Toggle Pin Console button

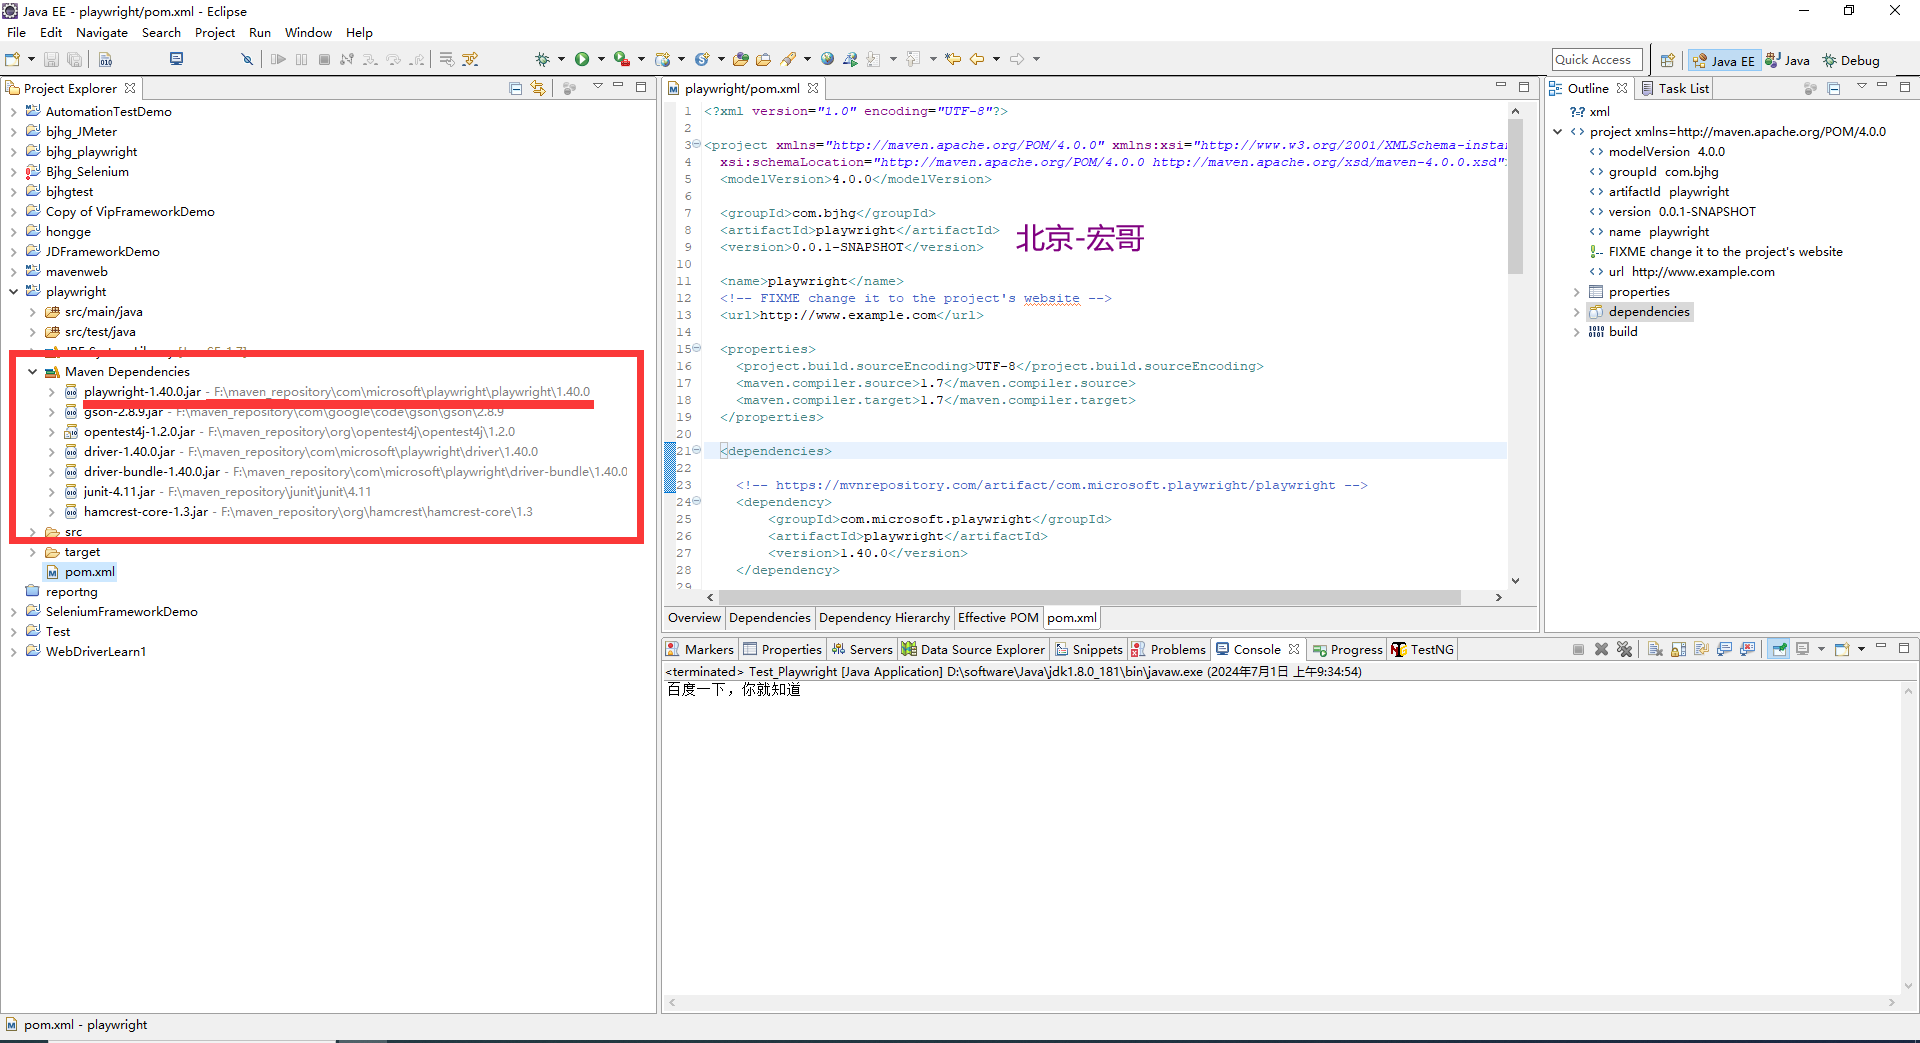pyautogui.click(x=1779, y=650)
